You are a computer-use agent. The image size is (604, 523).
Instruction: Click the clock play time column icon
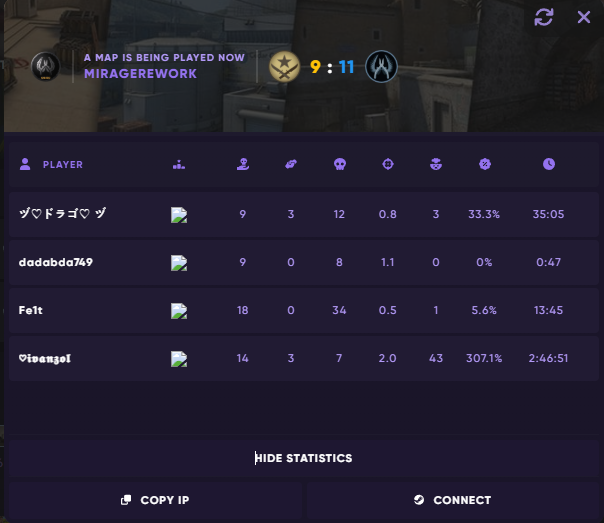tap(549, 164)
